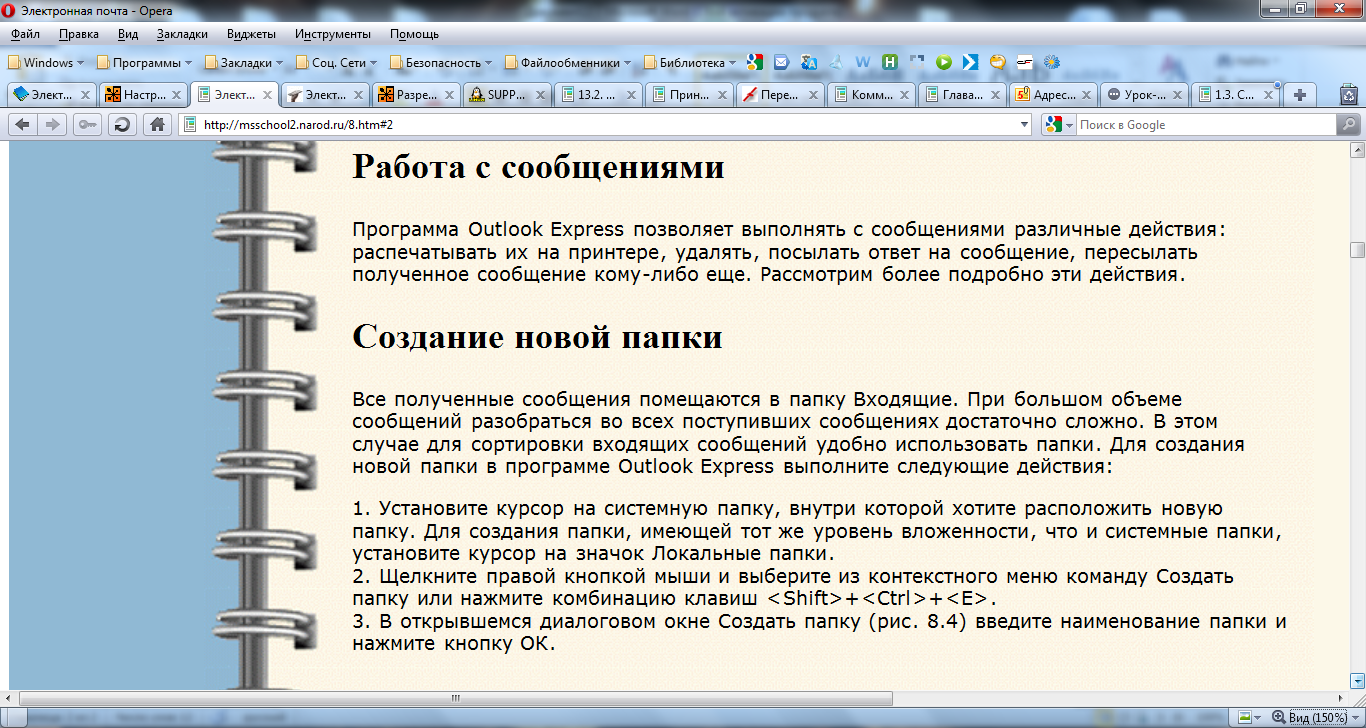Screen dimensions: 1366x728
Task: Open the blue W bookmark icon
Action: pyautogui.click(x=863, y=62)
